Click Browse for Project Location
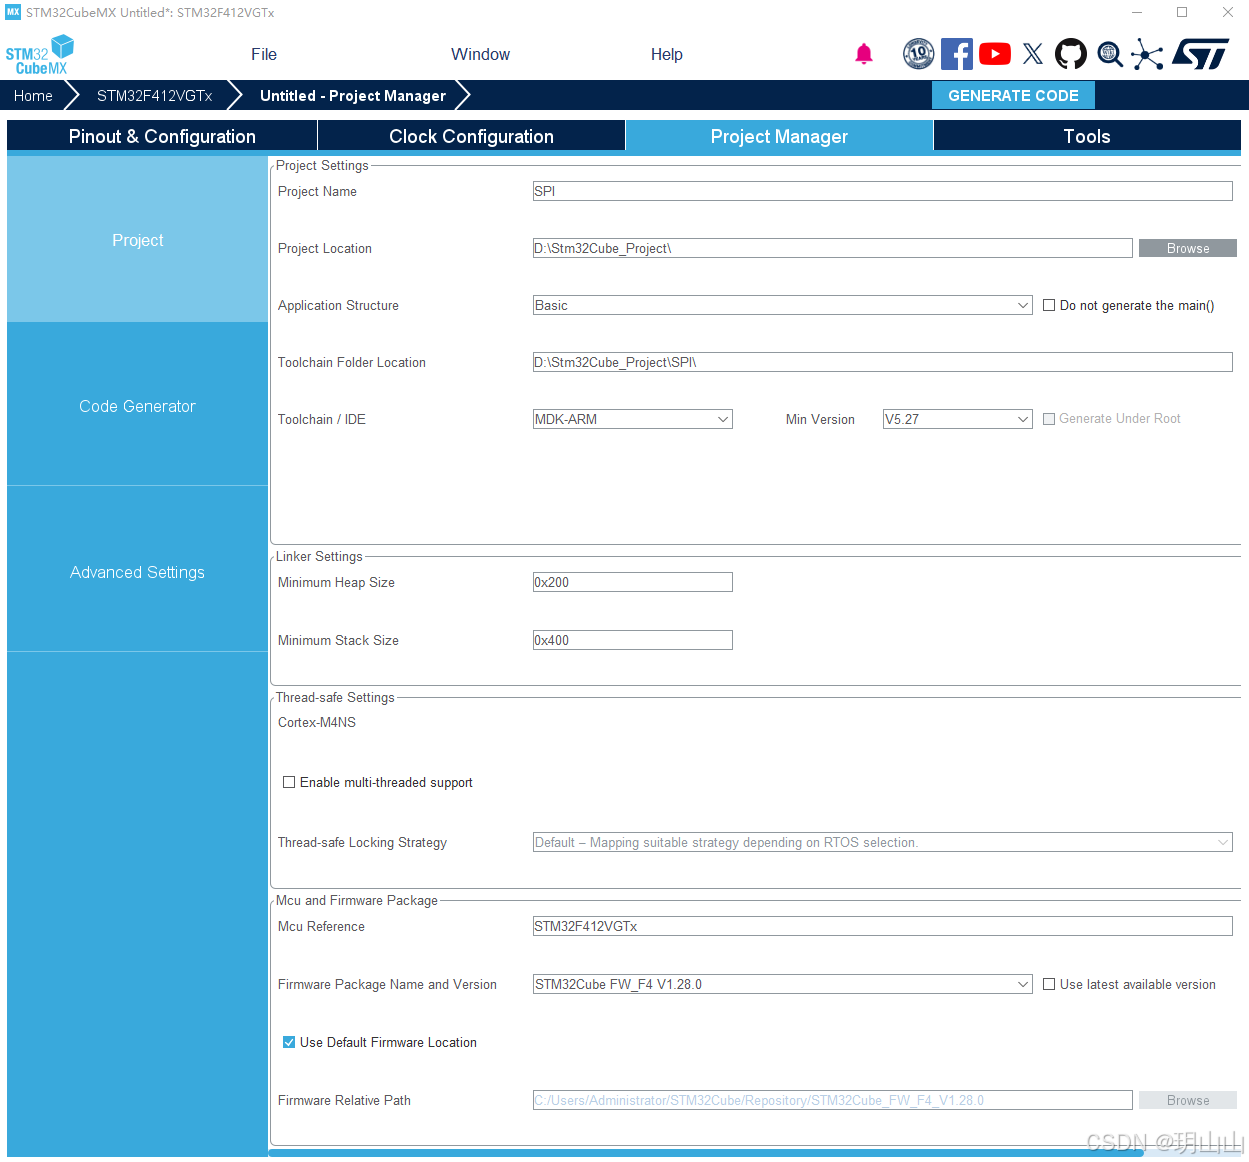 coord(1188,248)
